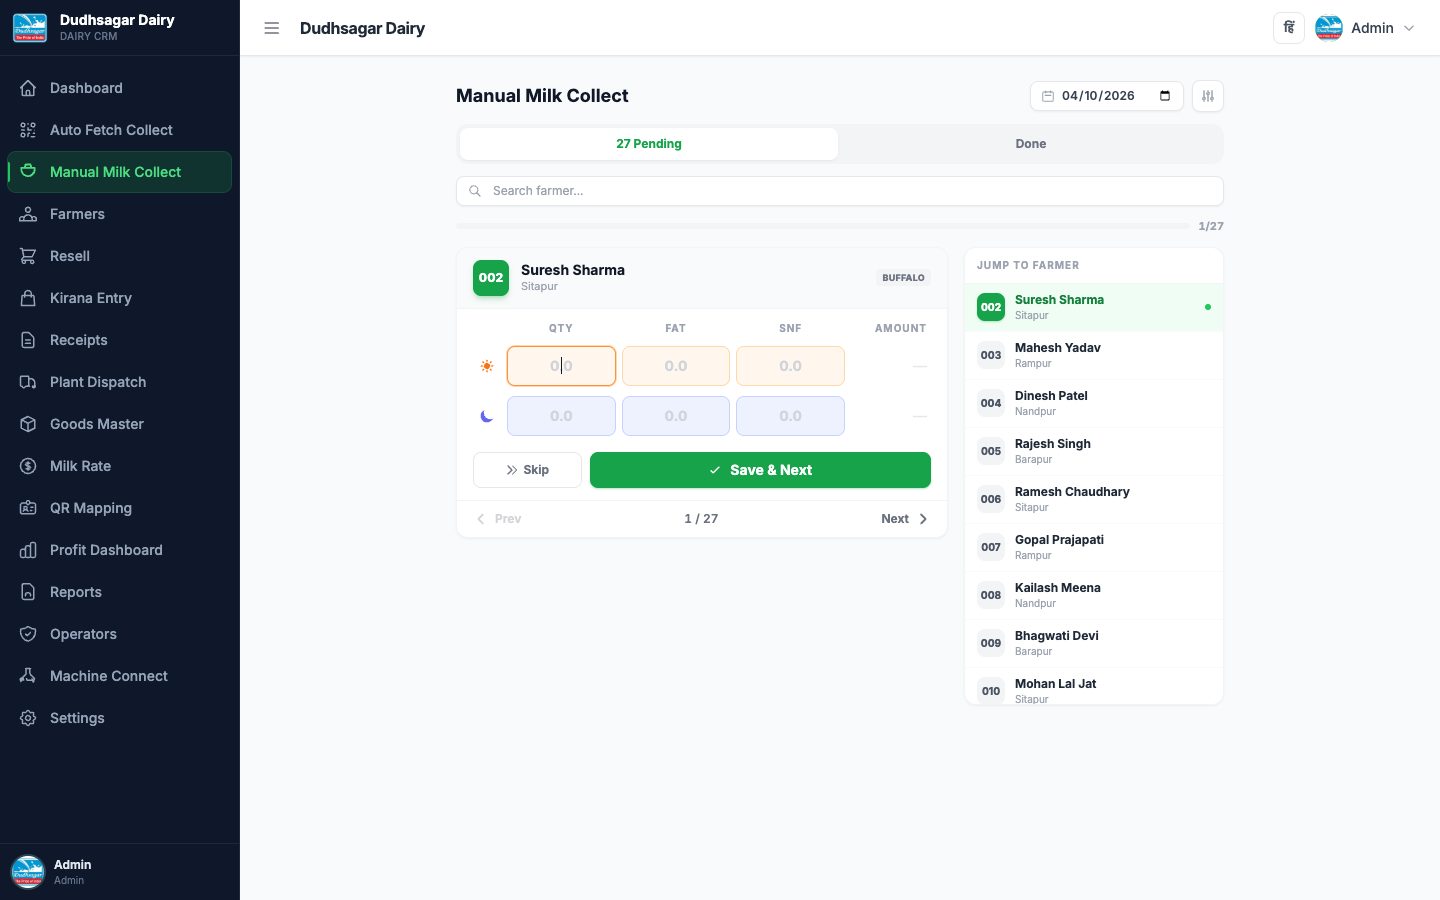
Task: Click the evening FAT input field
Action: (676, 416)
